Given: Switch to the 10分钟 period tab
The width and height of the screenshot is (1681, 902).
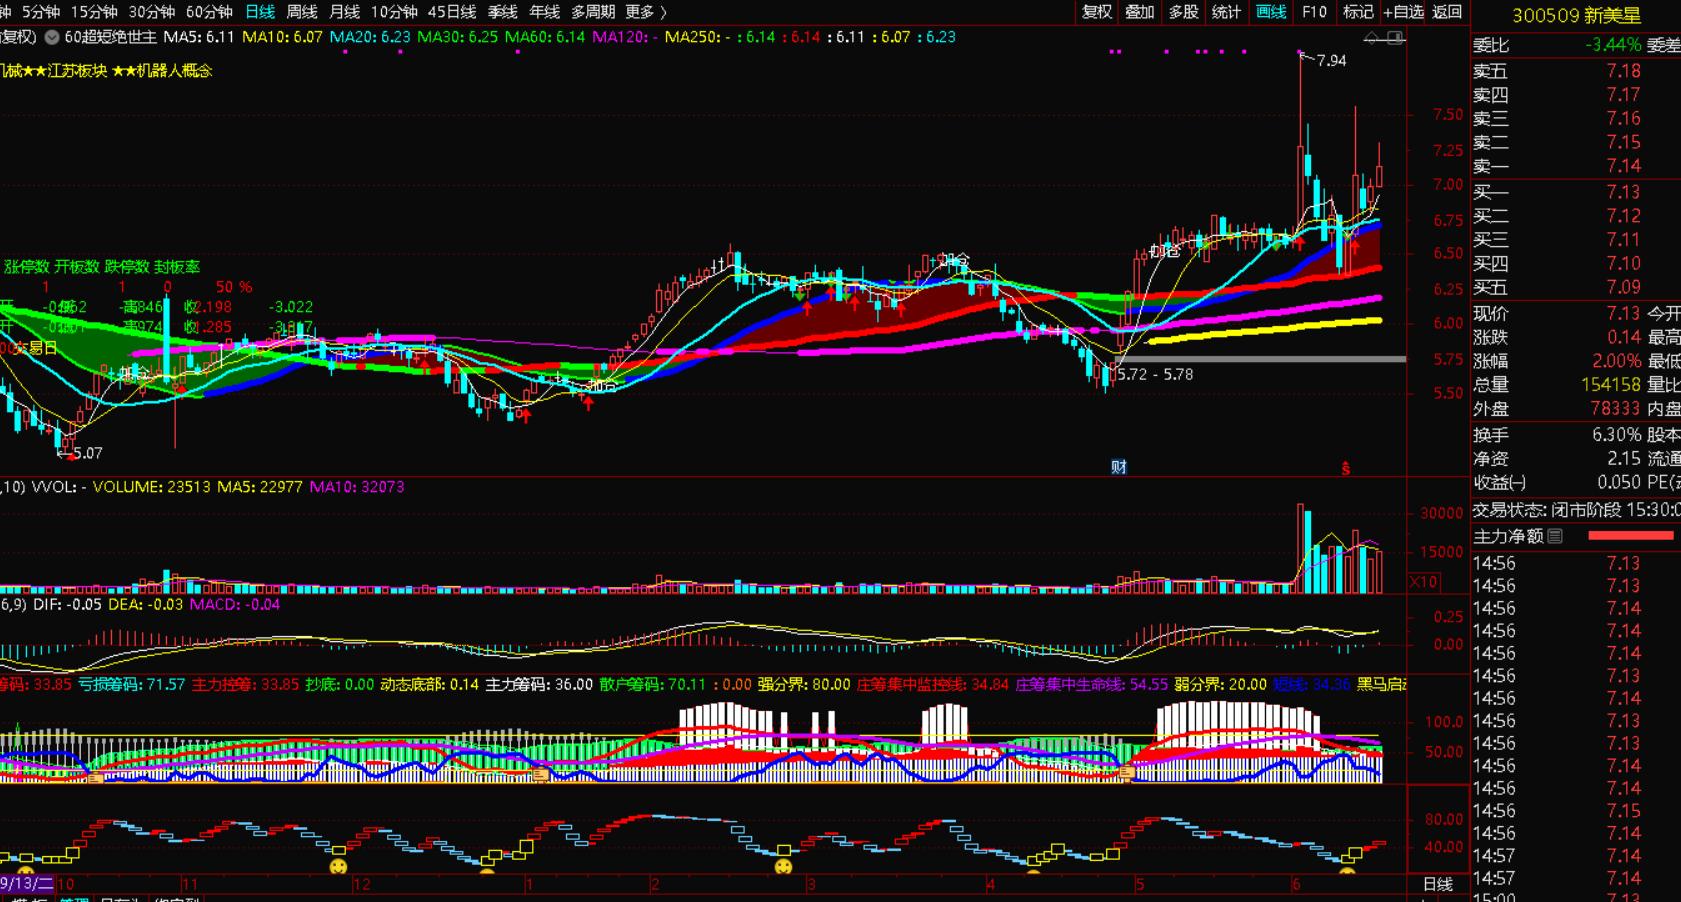Looking at the screenshot, I should (394, 12).
